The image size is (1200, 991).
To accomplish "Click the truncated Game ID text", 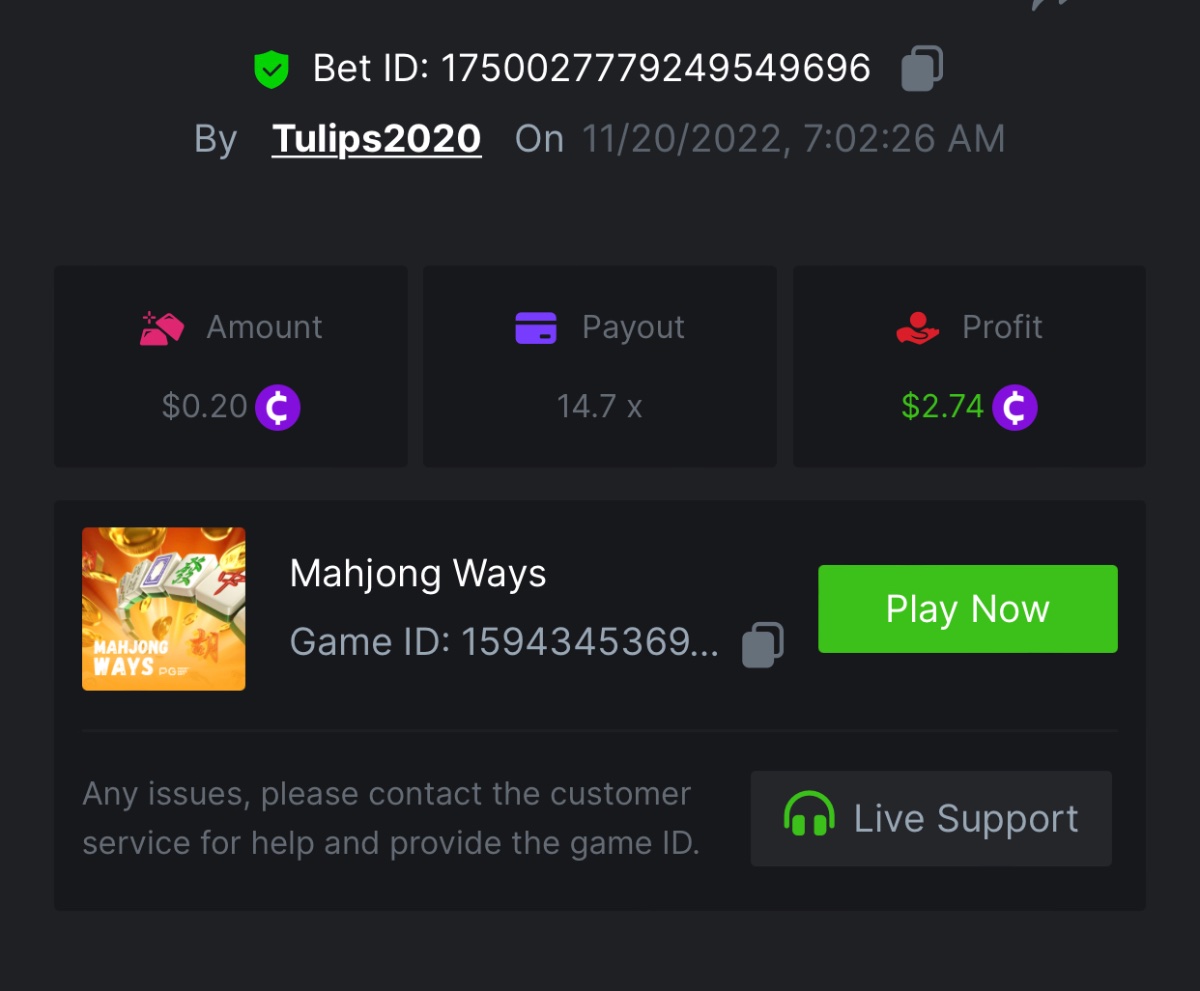I will click(x=503, y=642).
